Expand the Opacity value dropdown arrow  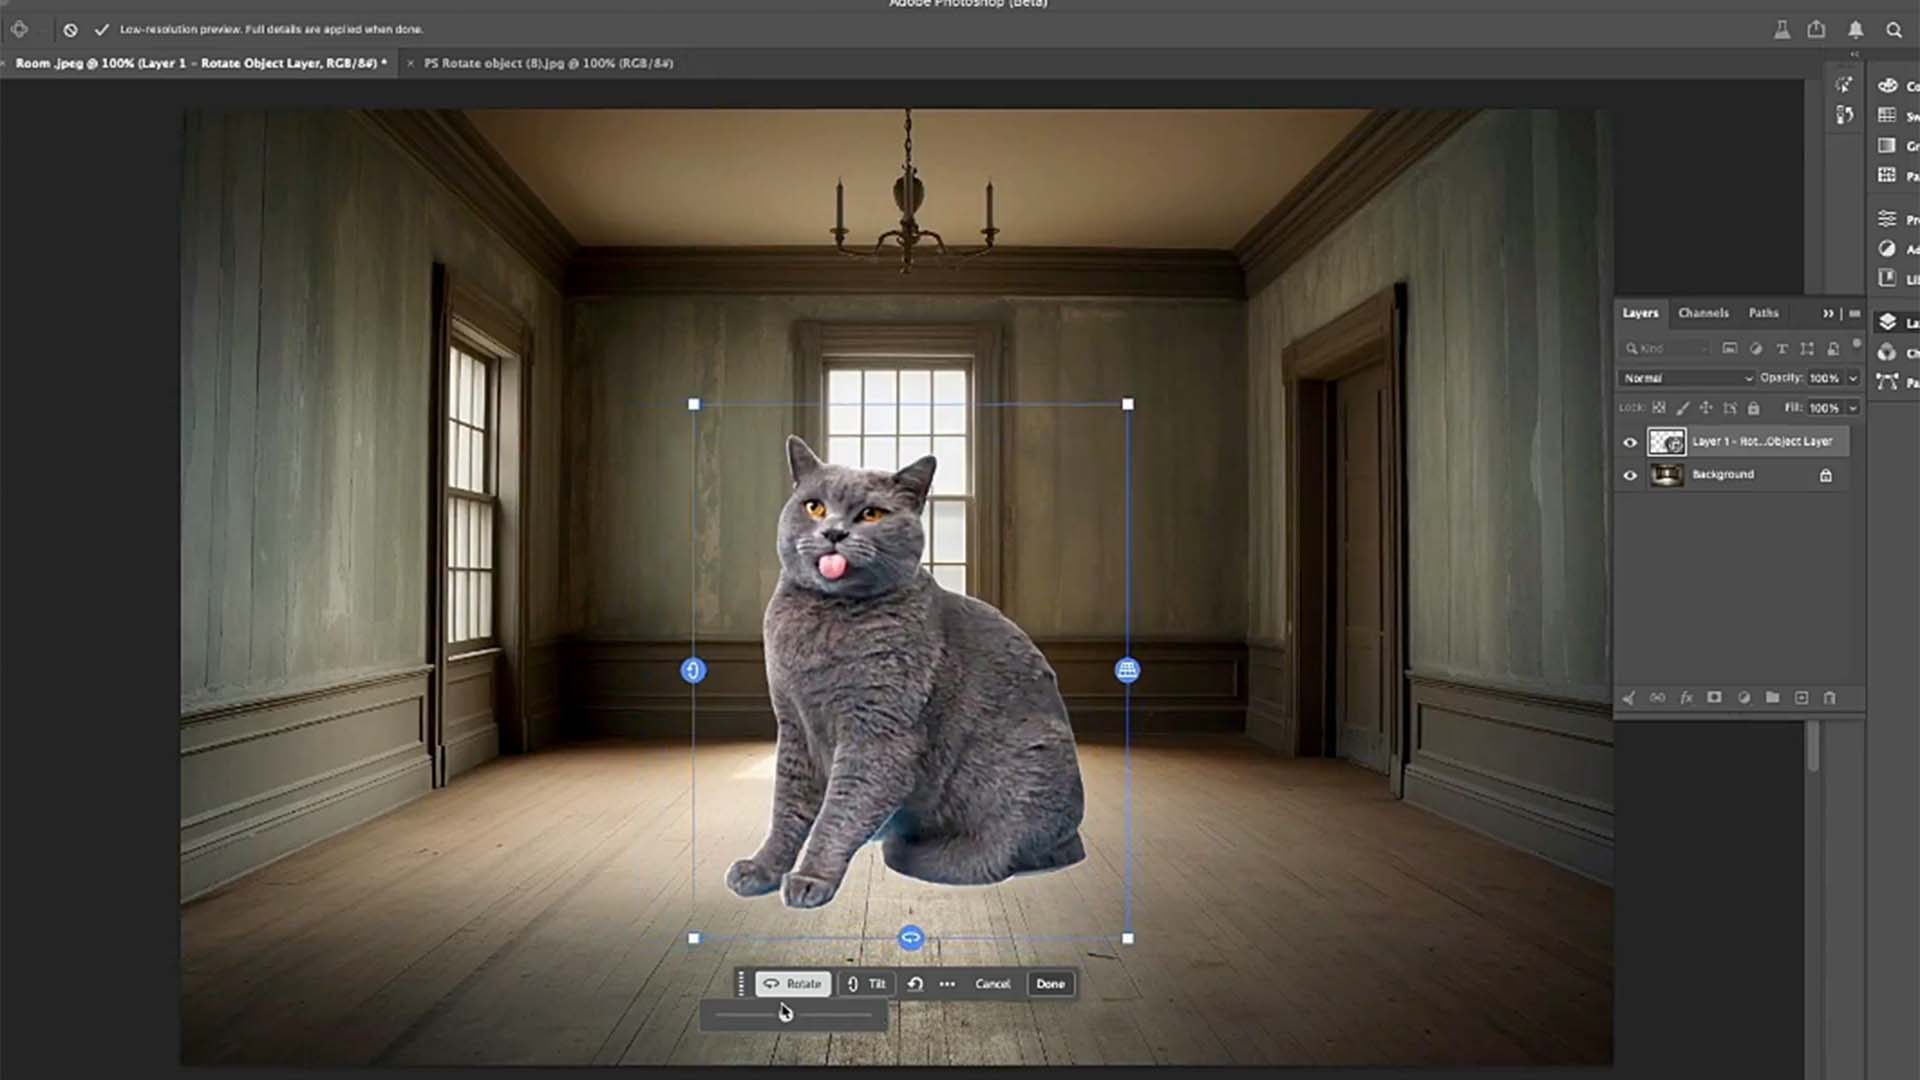pyautogui.click(x=1852, y=378)
